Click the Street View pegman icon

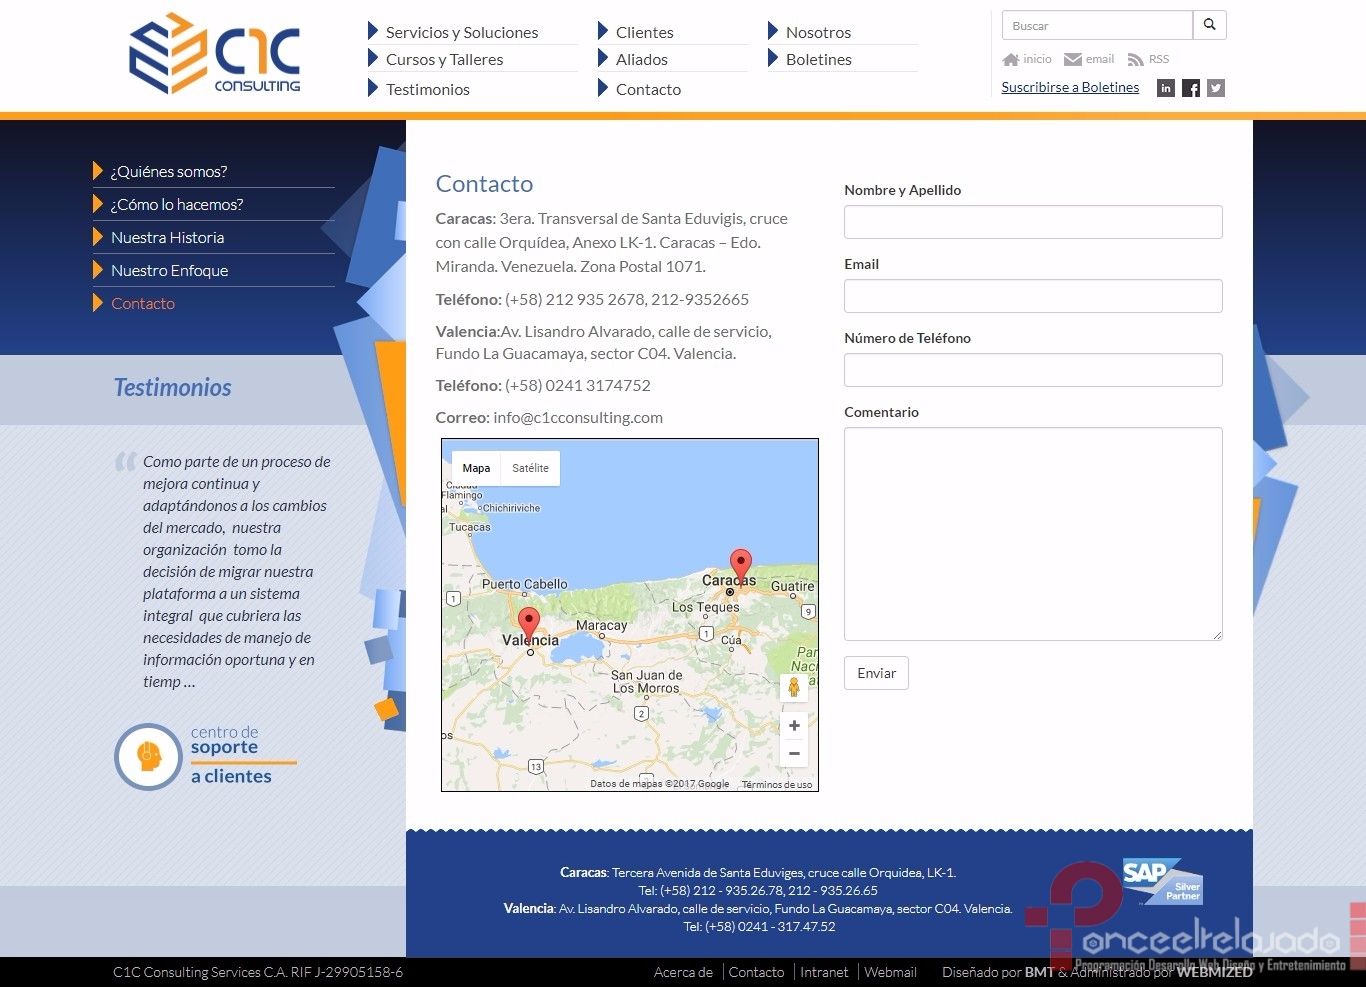coord(794,687)
